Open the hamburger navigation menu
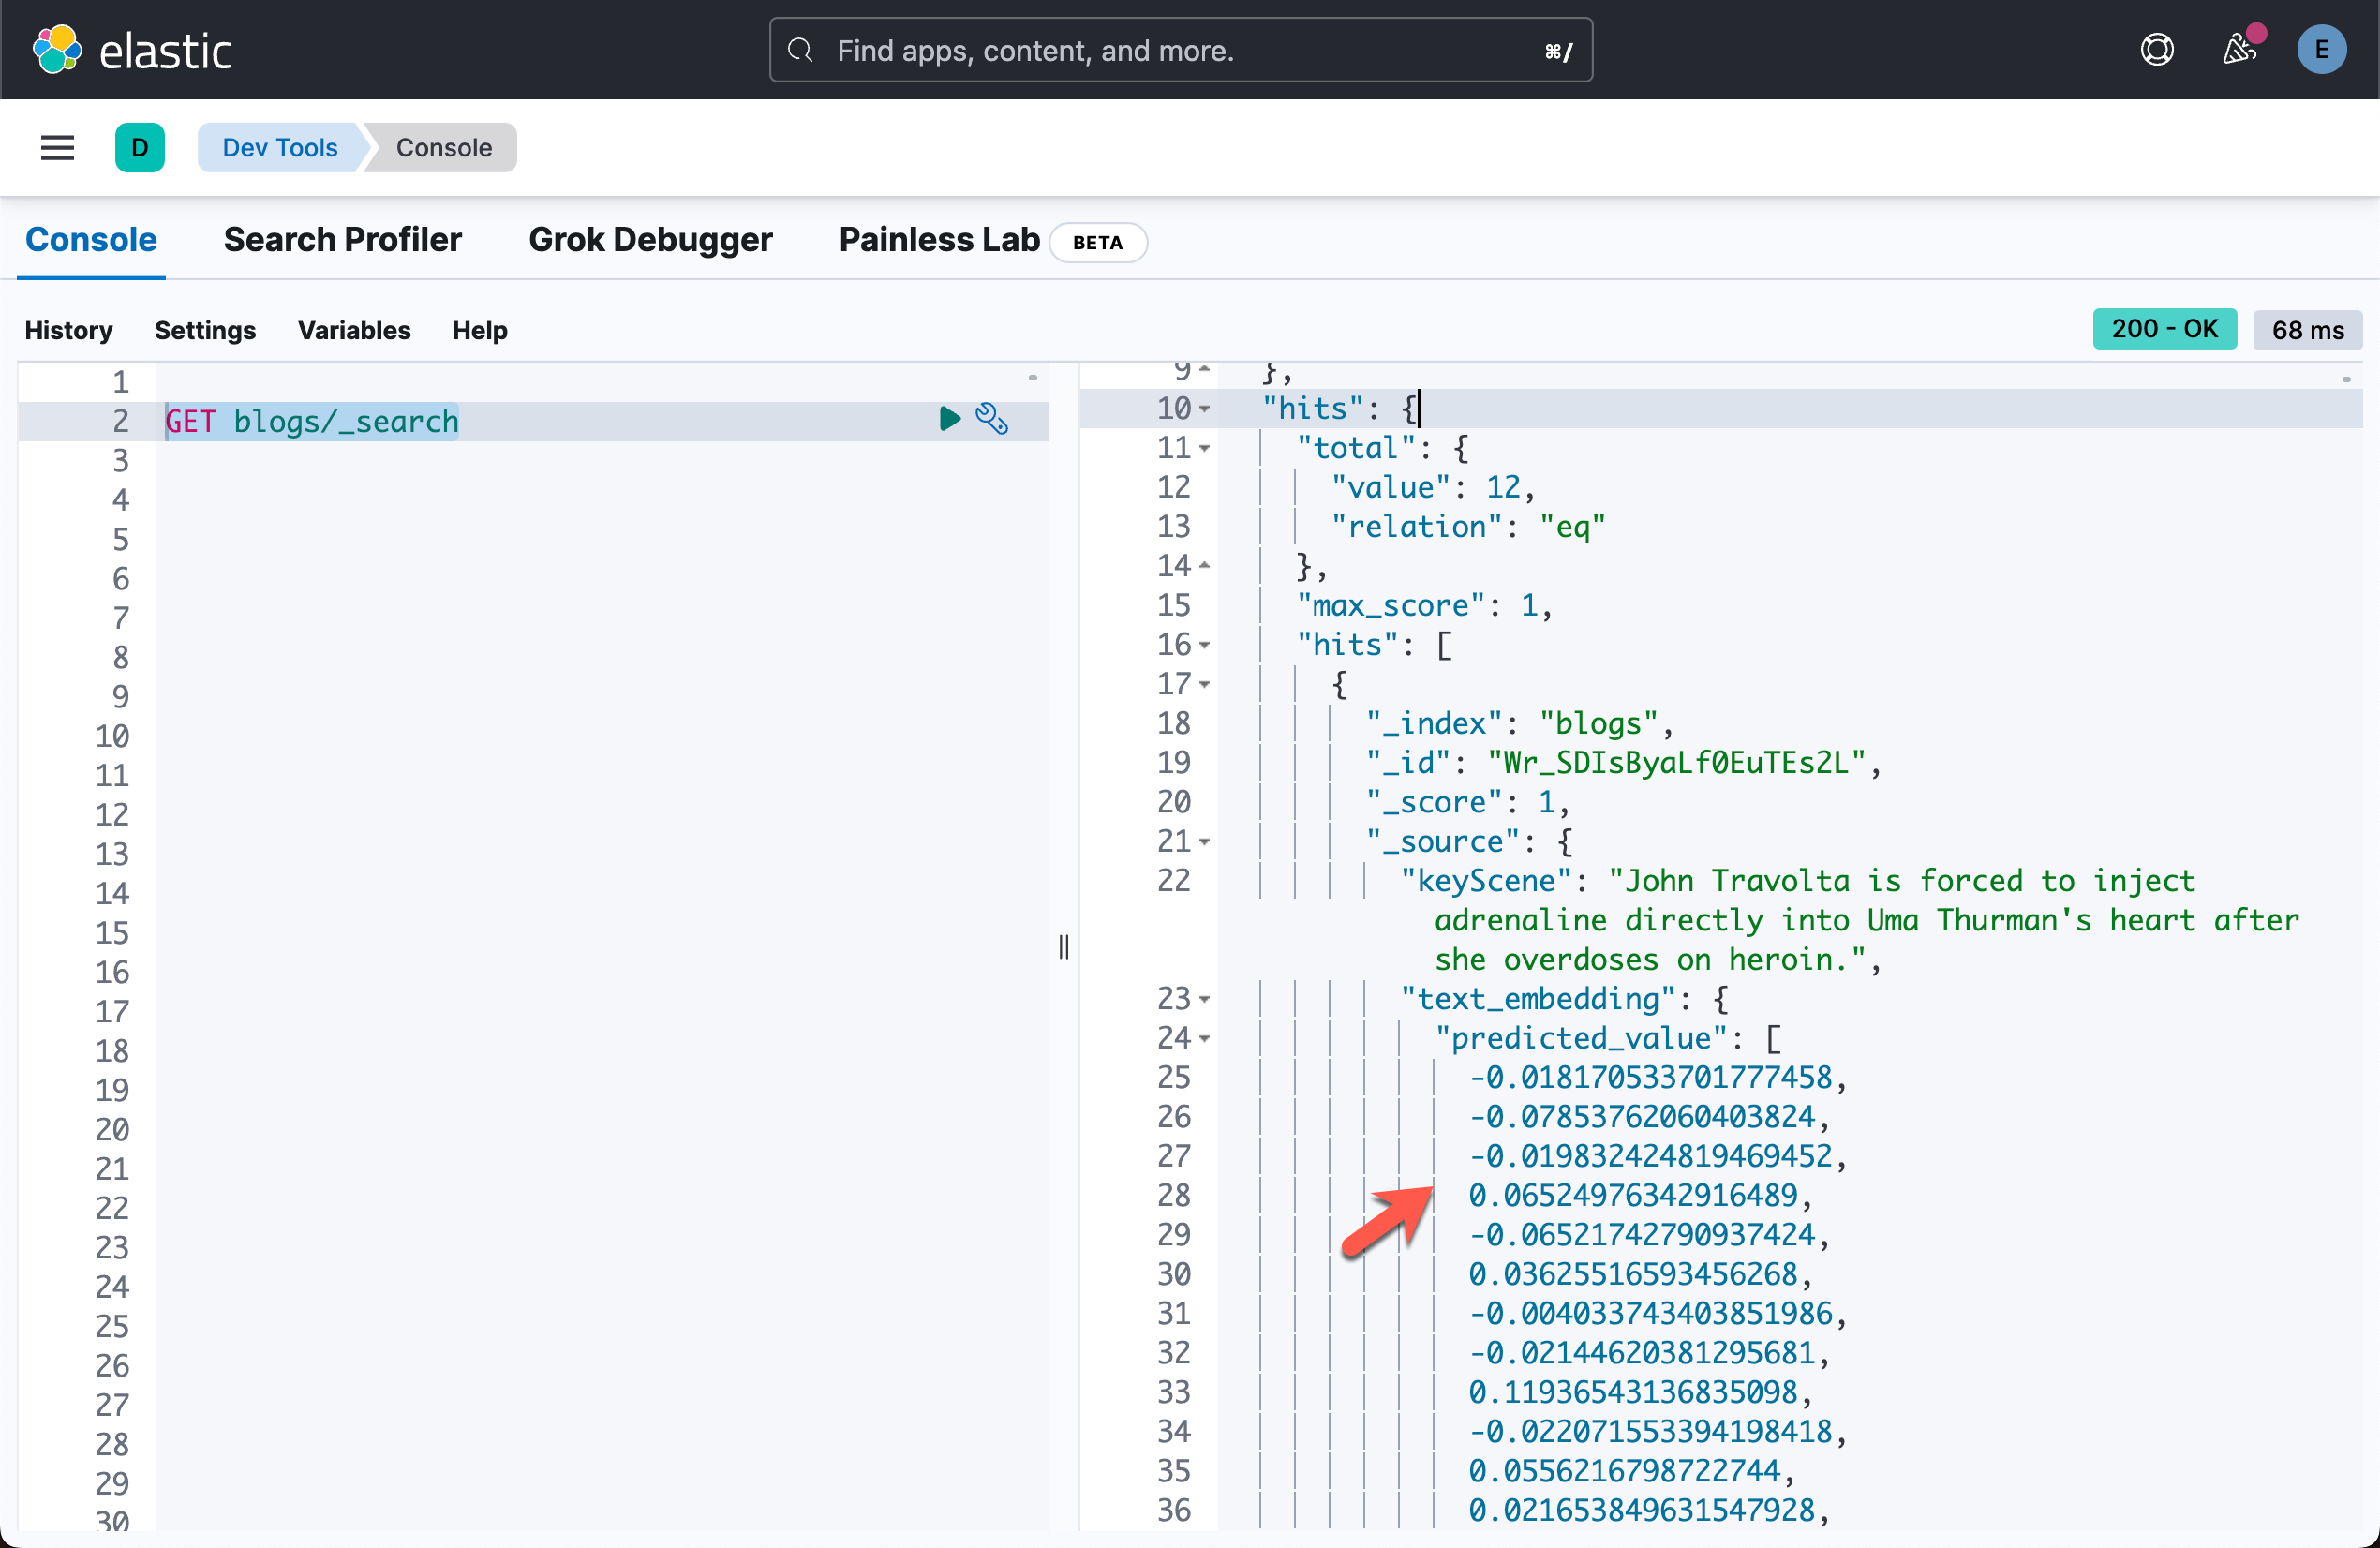The width and height of the screenshot is (2380, 1548). coord(57,148)
